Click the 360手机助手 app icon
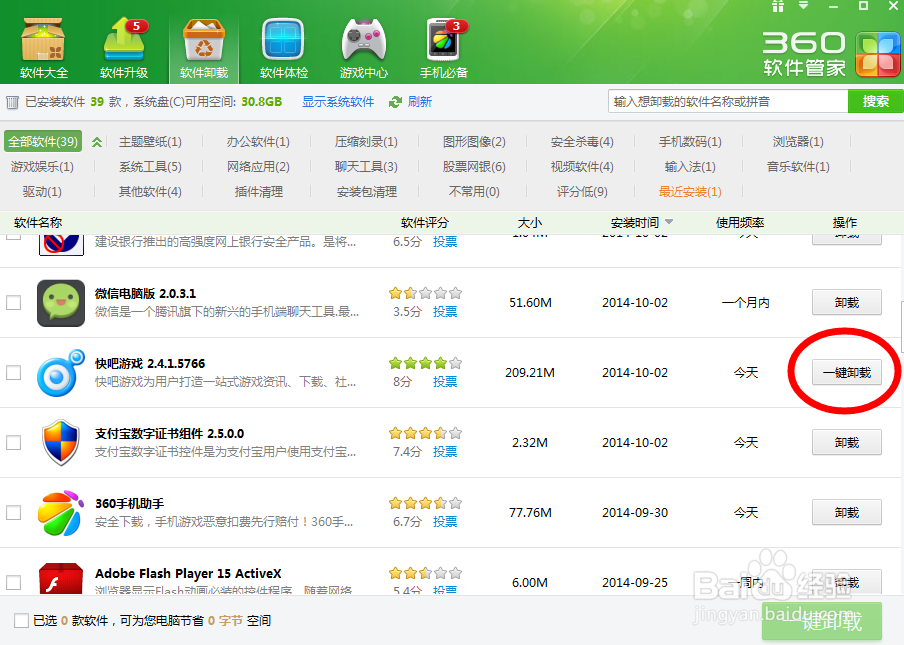The height and width of the screenshot is (645, 904). (x=61, y=512)
